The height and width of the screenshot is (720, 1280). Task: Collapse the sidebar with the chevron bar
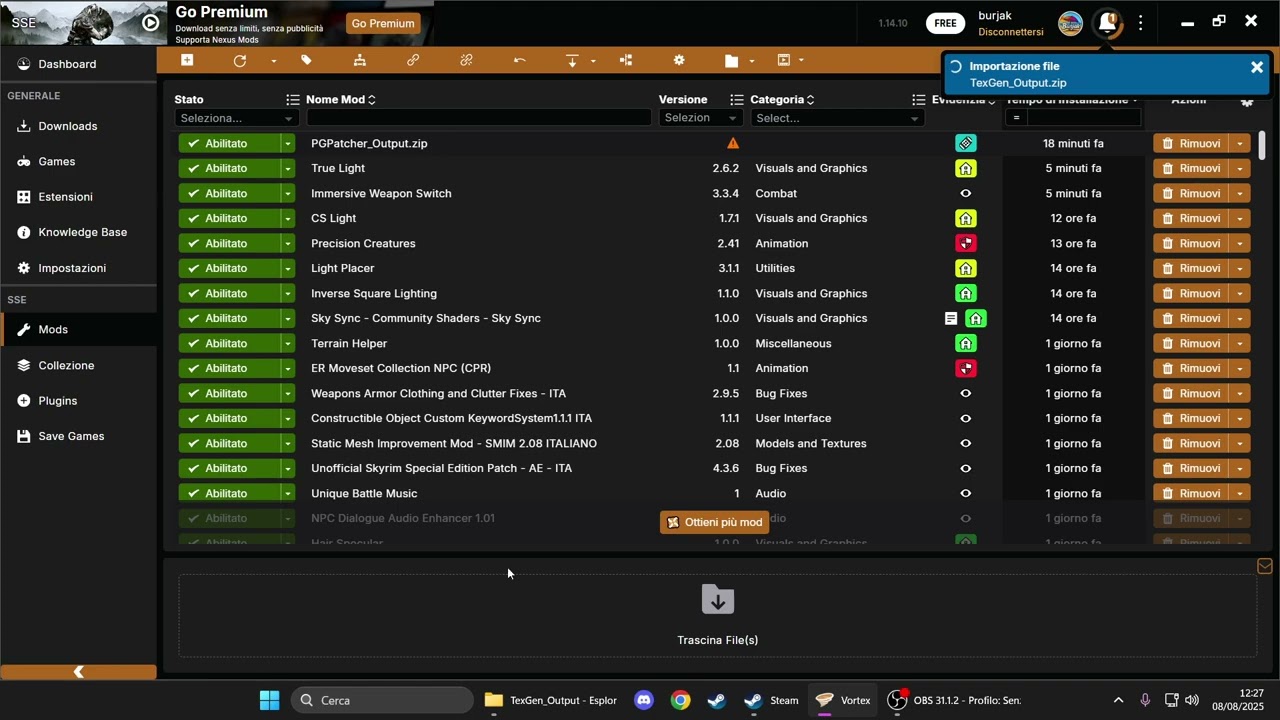[78, 672]
